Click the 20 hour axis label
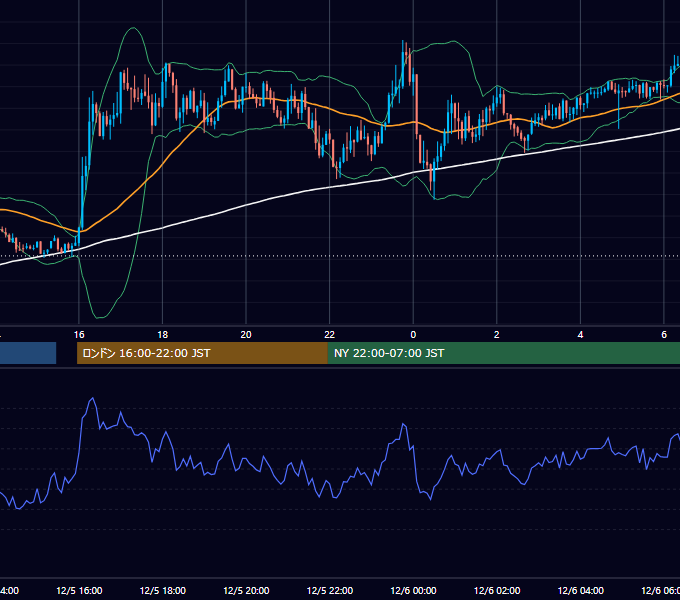Screen dimensions: 680x600 coord(246,335)
